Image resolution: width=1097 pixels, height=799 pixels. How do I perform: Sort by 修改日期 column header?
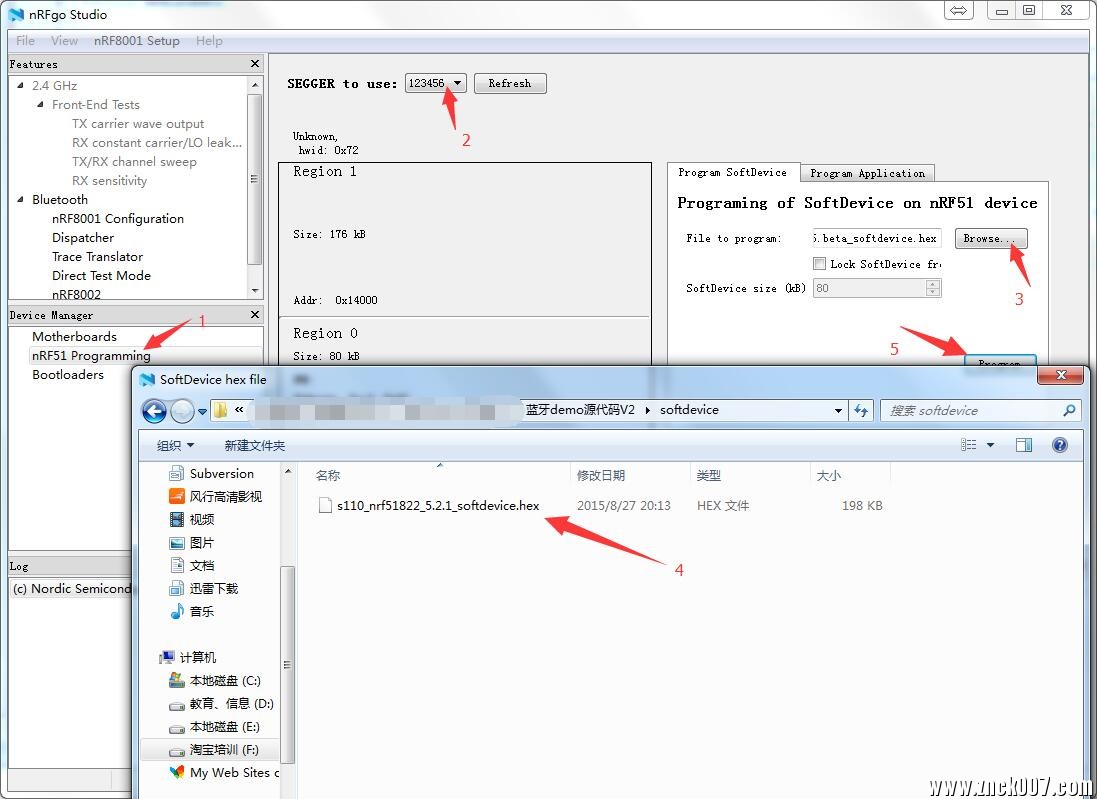(600, 476)
